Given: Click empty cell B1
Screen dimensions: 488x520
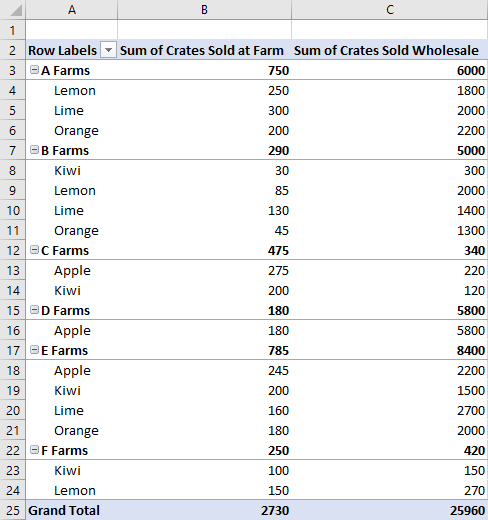Looking at the screenshot, I should (x=204, y=30).
